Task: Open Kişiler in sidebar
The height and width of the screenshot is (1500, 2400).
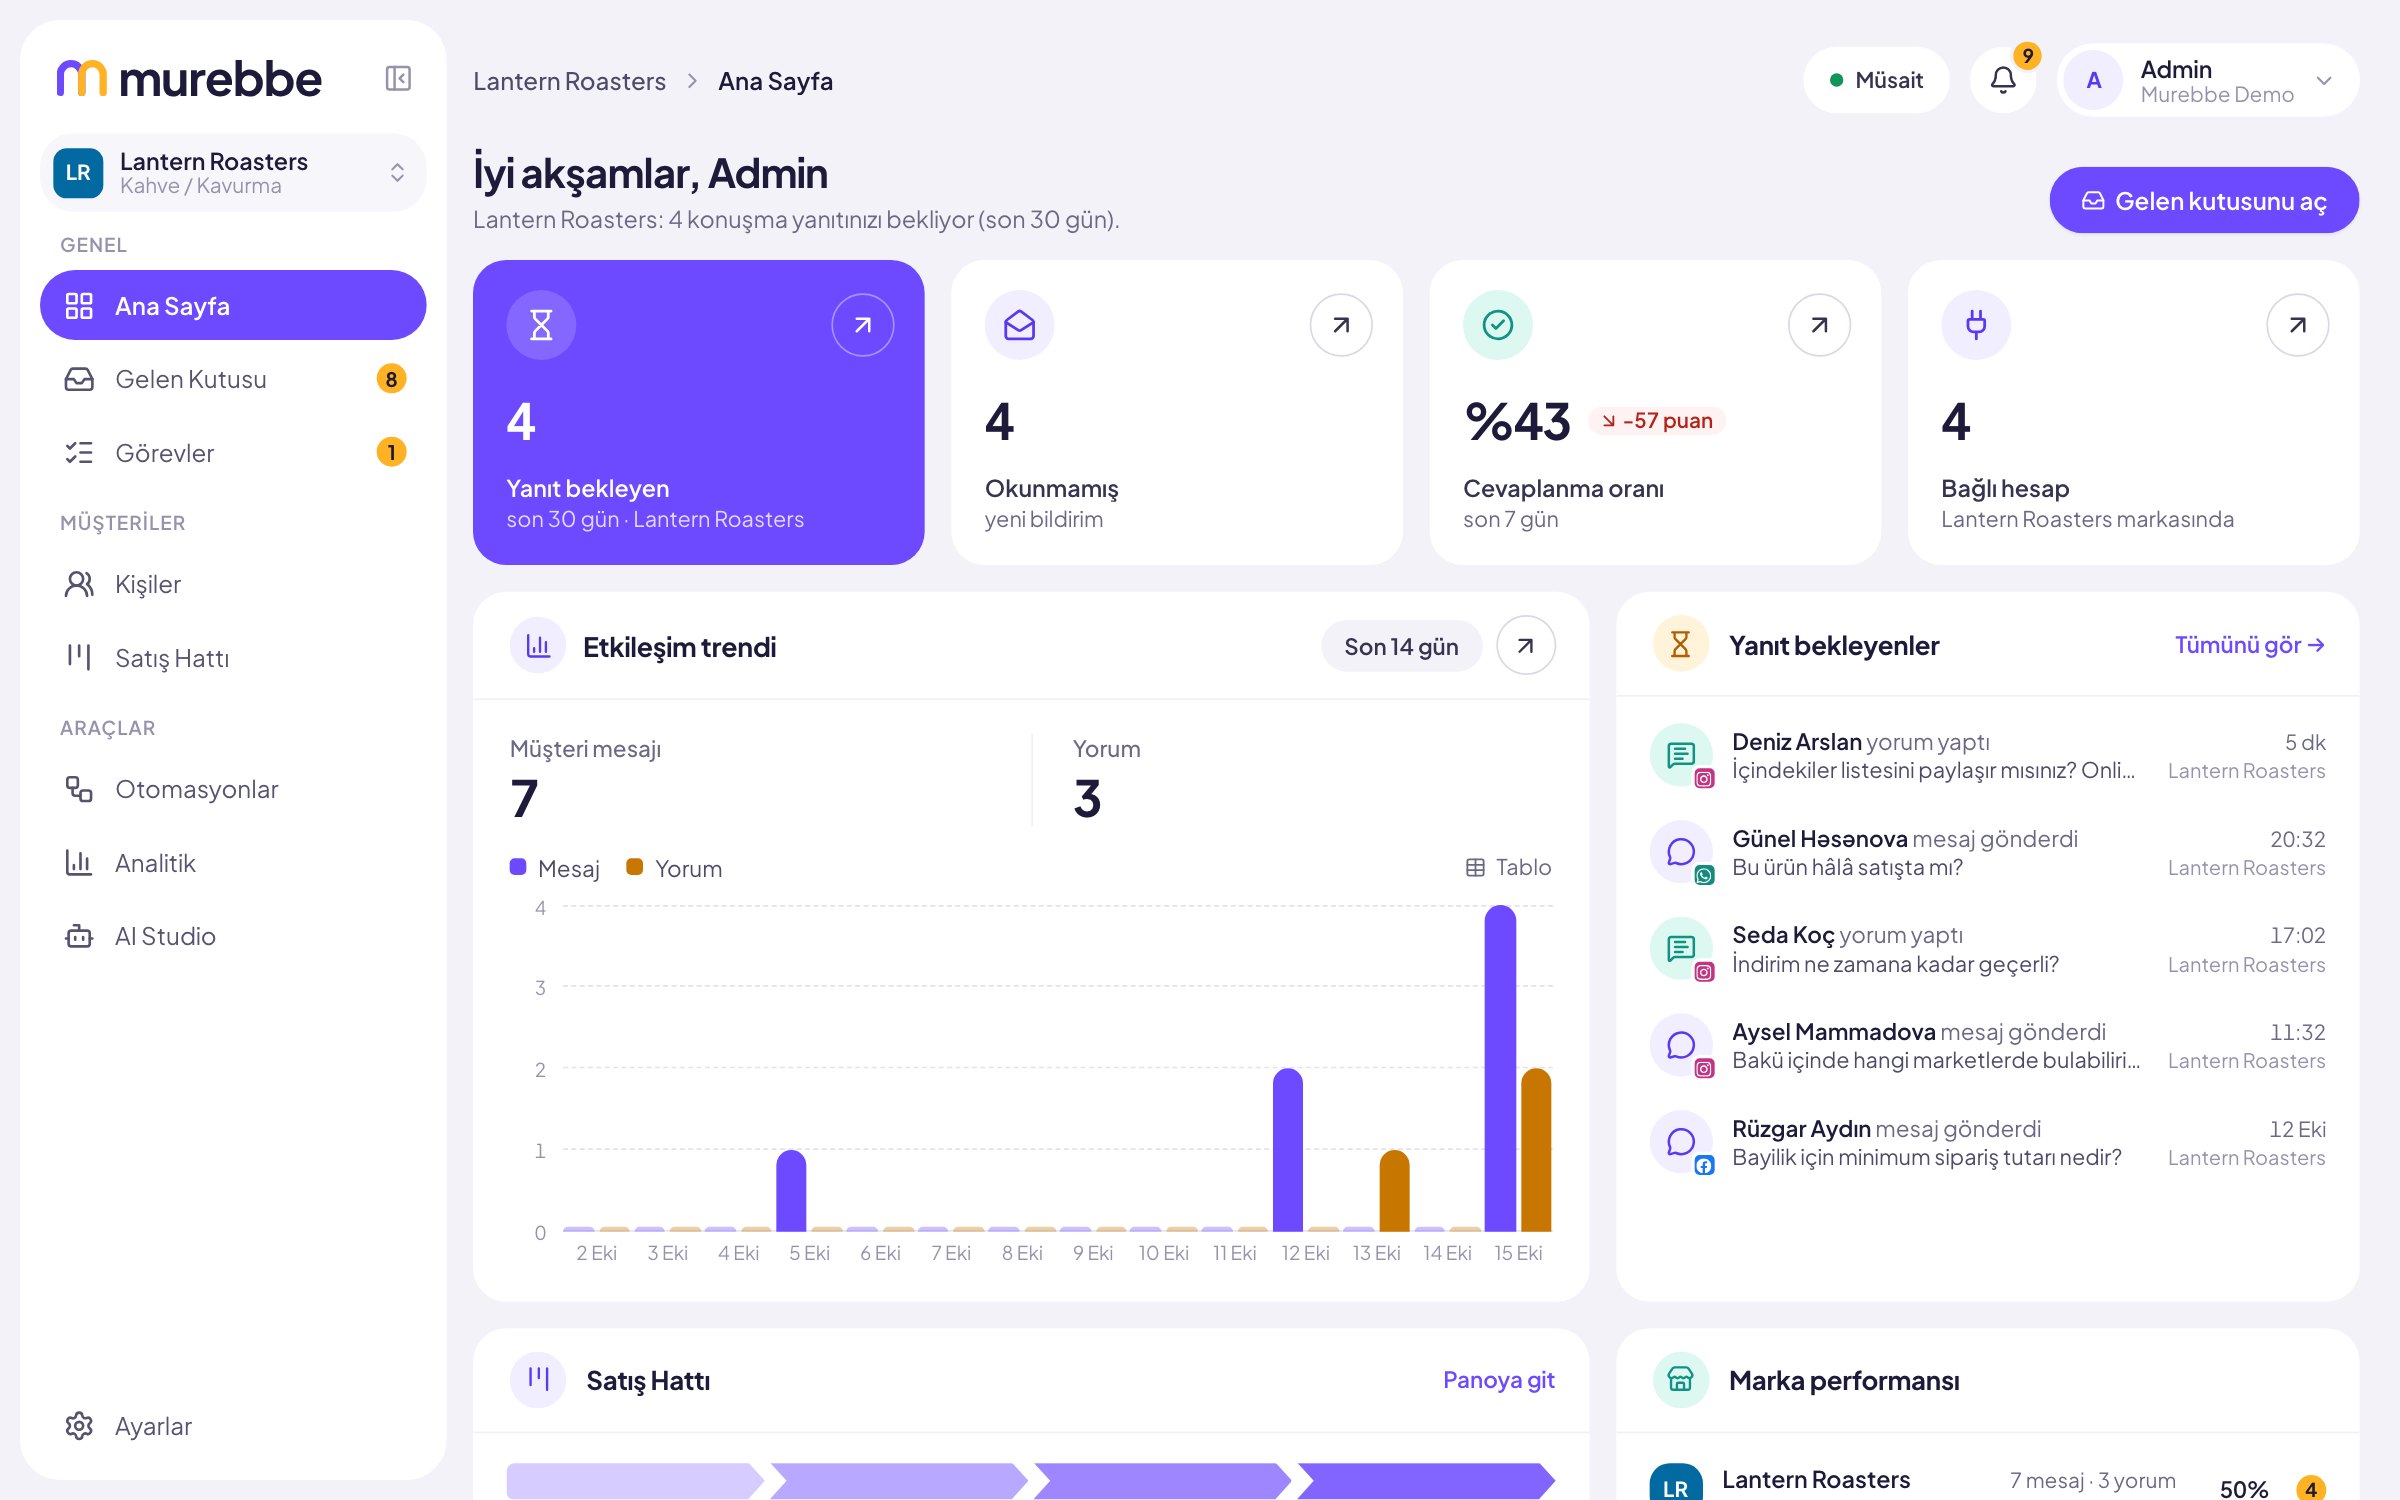Action: click(233, 584)
